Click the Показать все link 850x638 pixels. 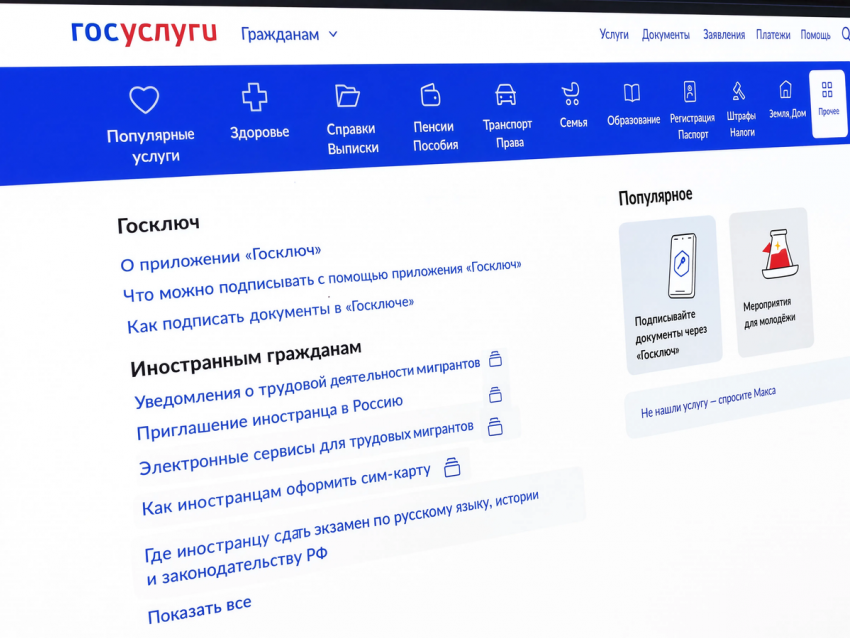tap(199, 610)
